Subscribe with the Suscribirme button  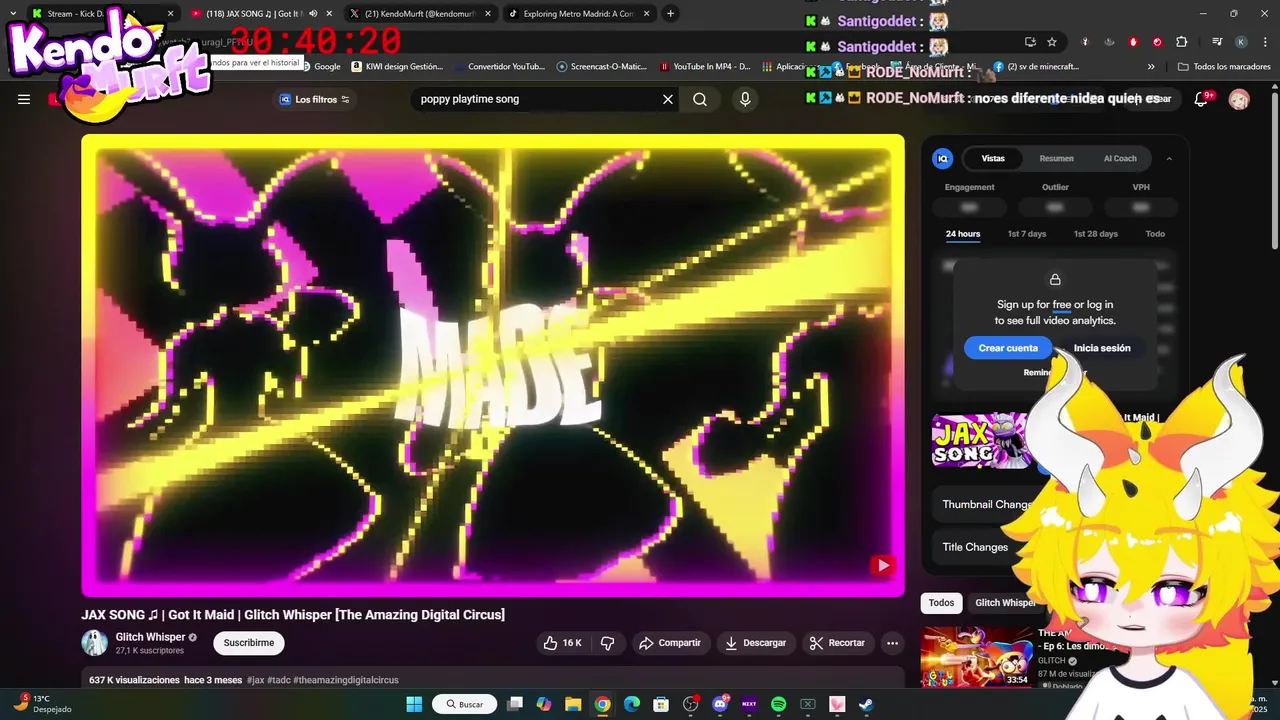[x=249, y=643]
